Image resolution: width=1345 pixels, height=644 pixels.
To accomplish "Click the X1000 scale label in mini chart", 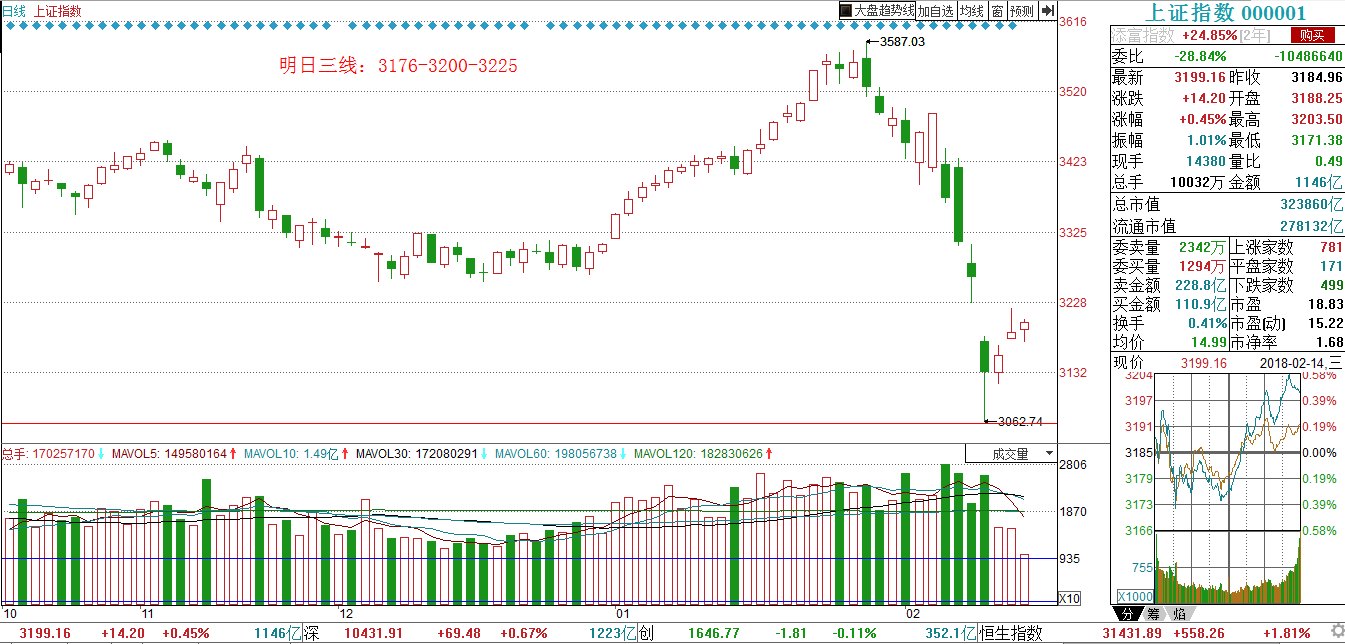I will 1133,597.
